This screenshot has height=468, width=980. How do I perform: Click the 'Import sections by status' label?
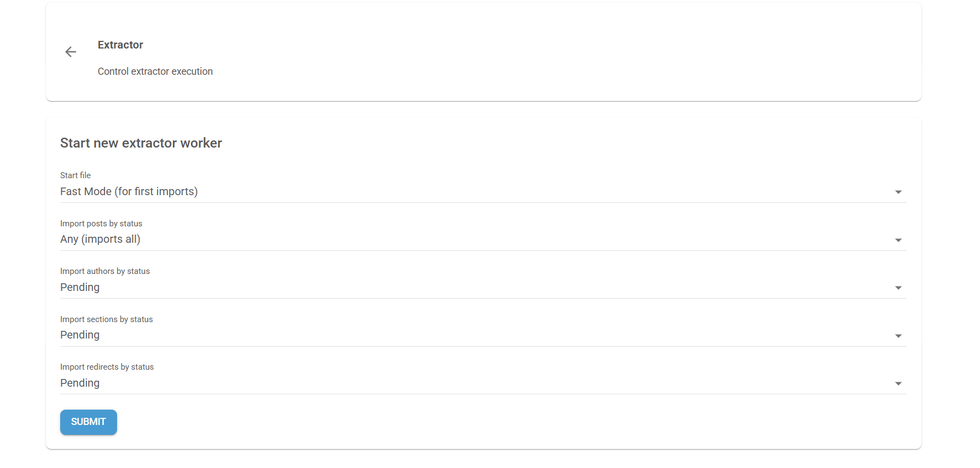pyautogui.click(x=106, y=319)
